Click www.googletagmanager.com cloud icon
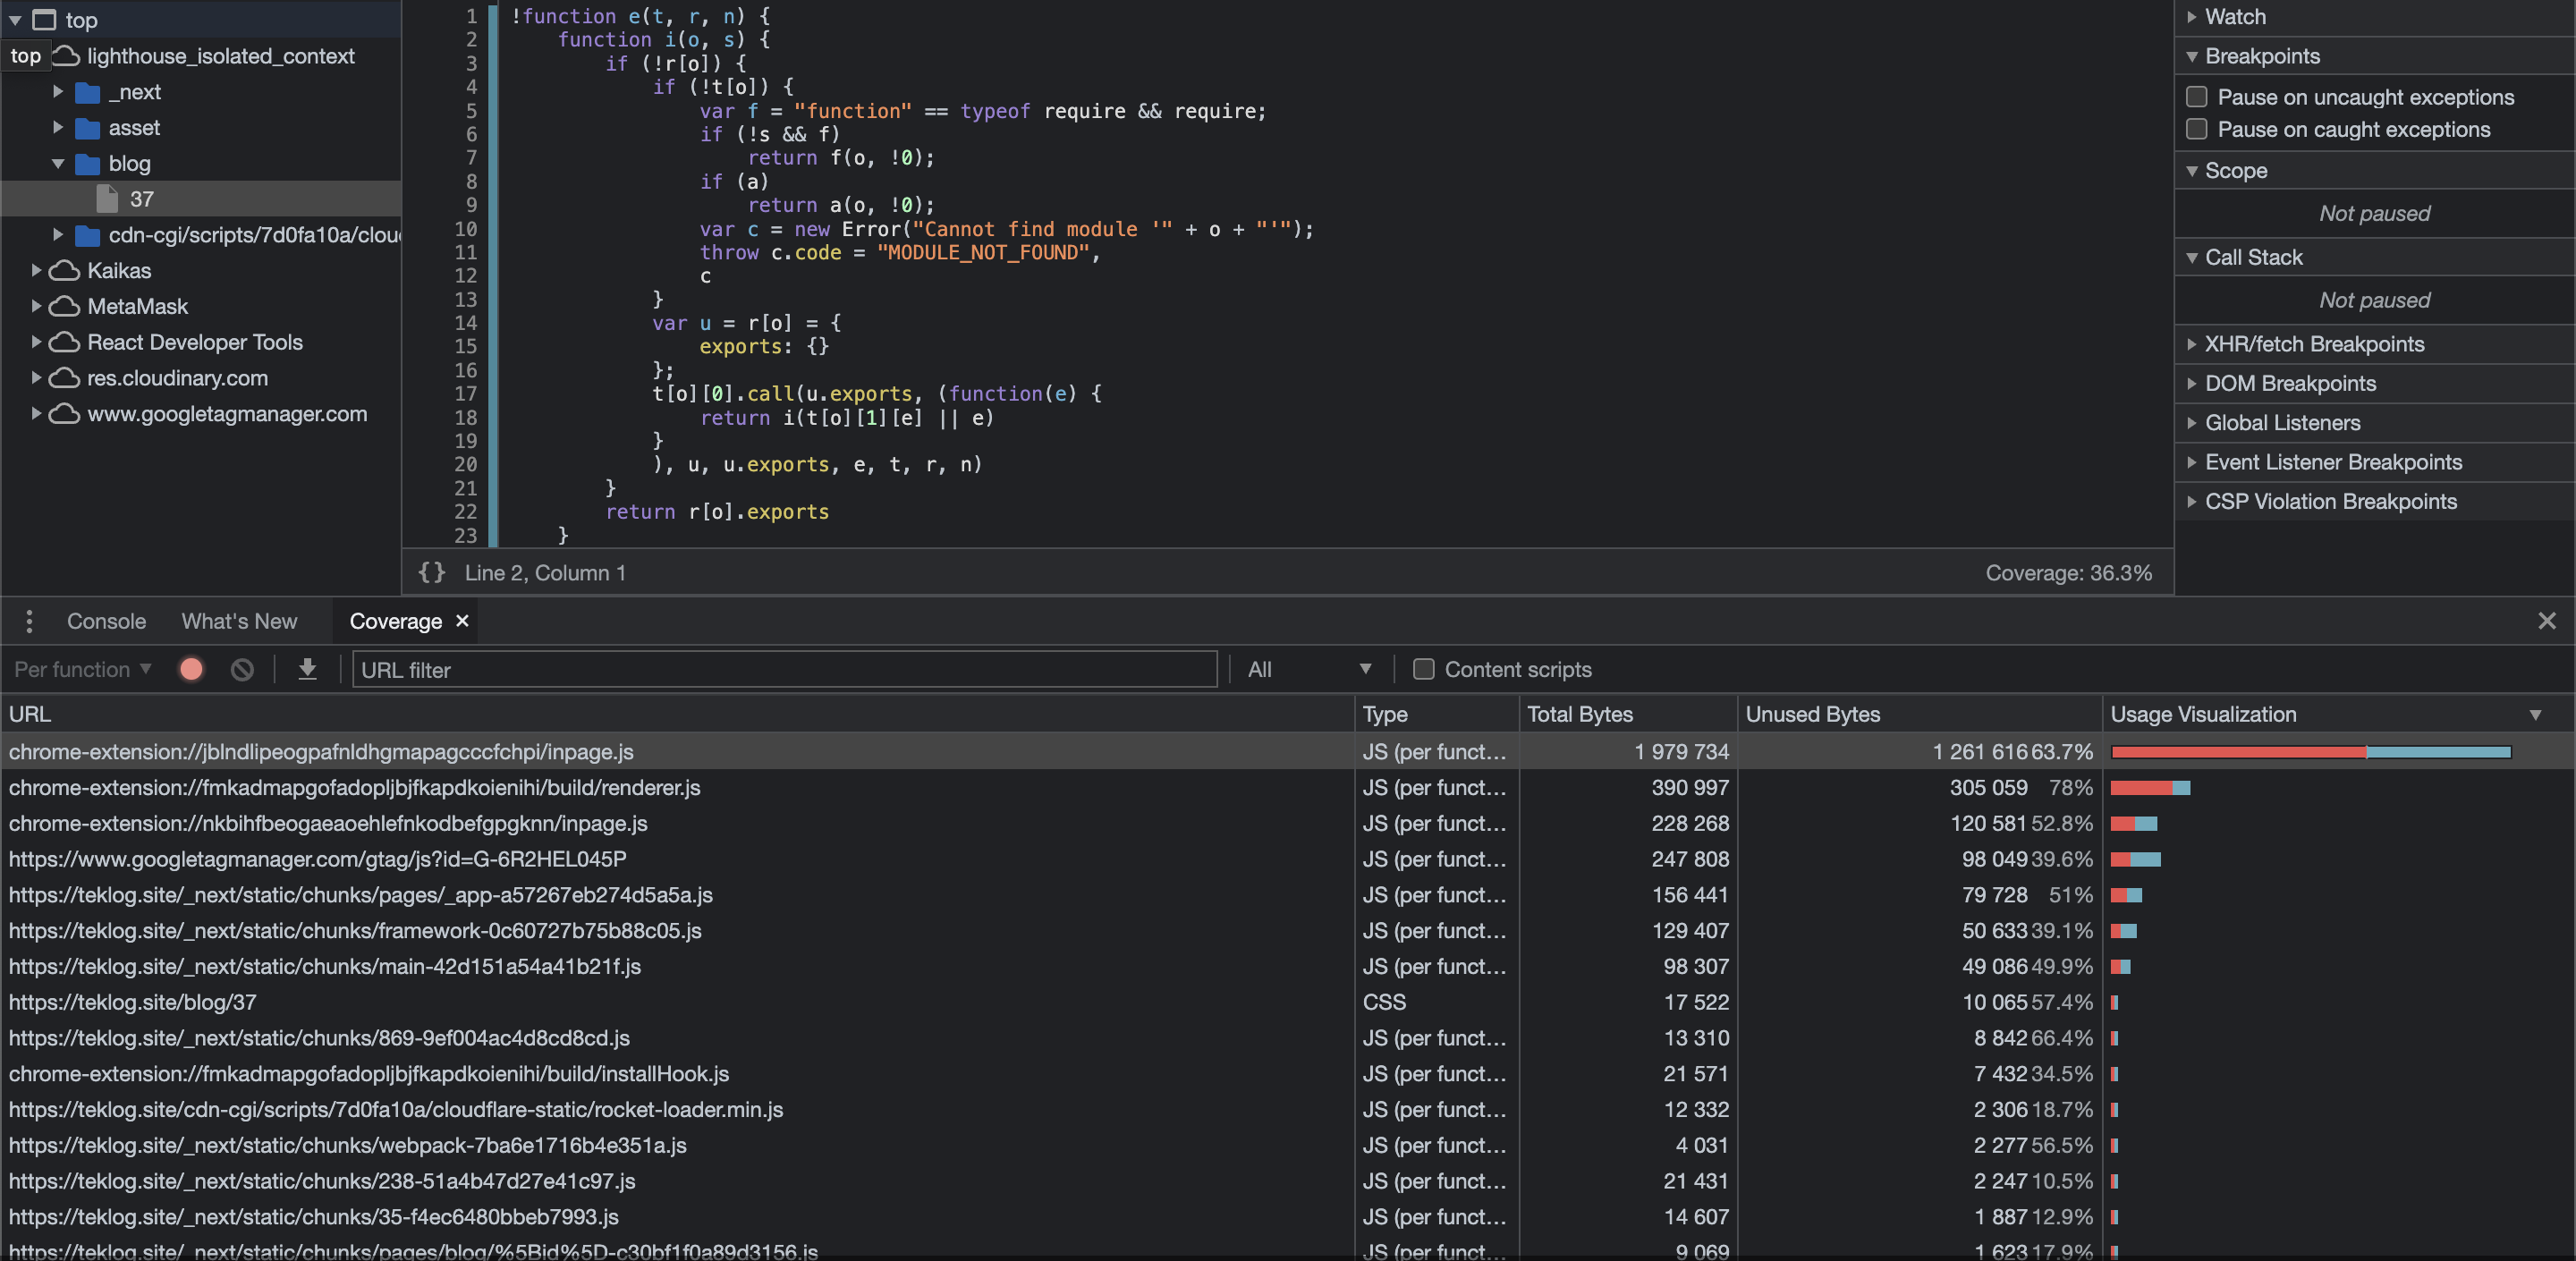Viewport: 2576px width, 1261px height. pos(64,414)
